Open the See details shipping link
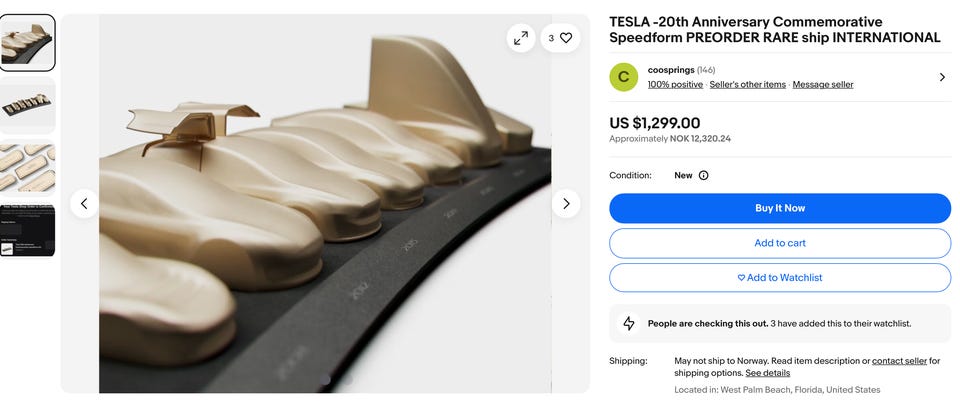This screenshot has width=960, height=406. (768, 373)
